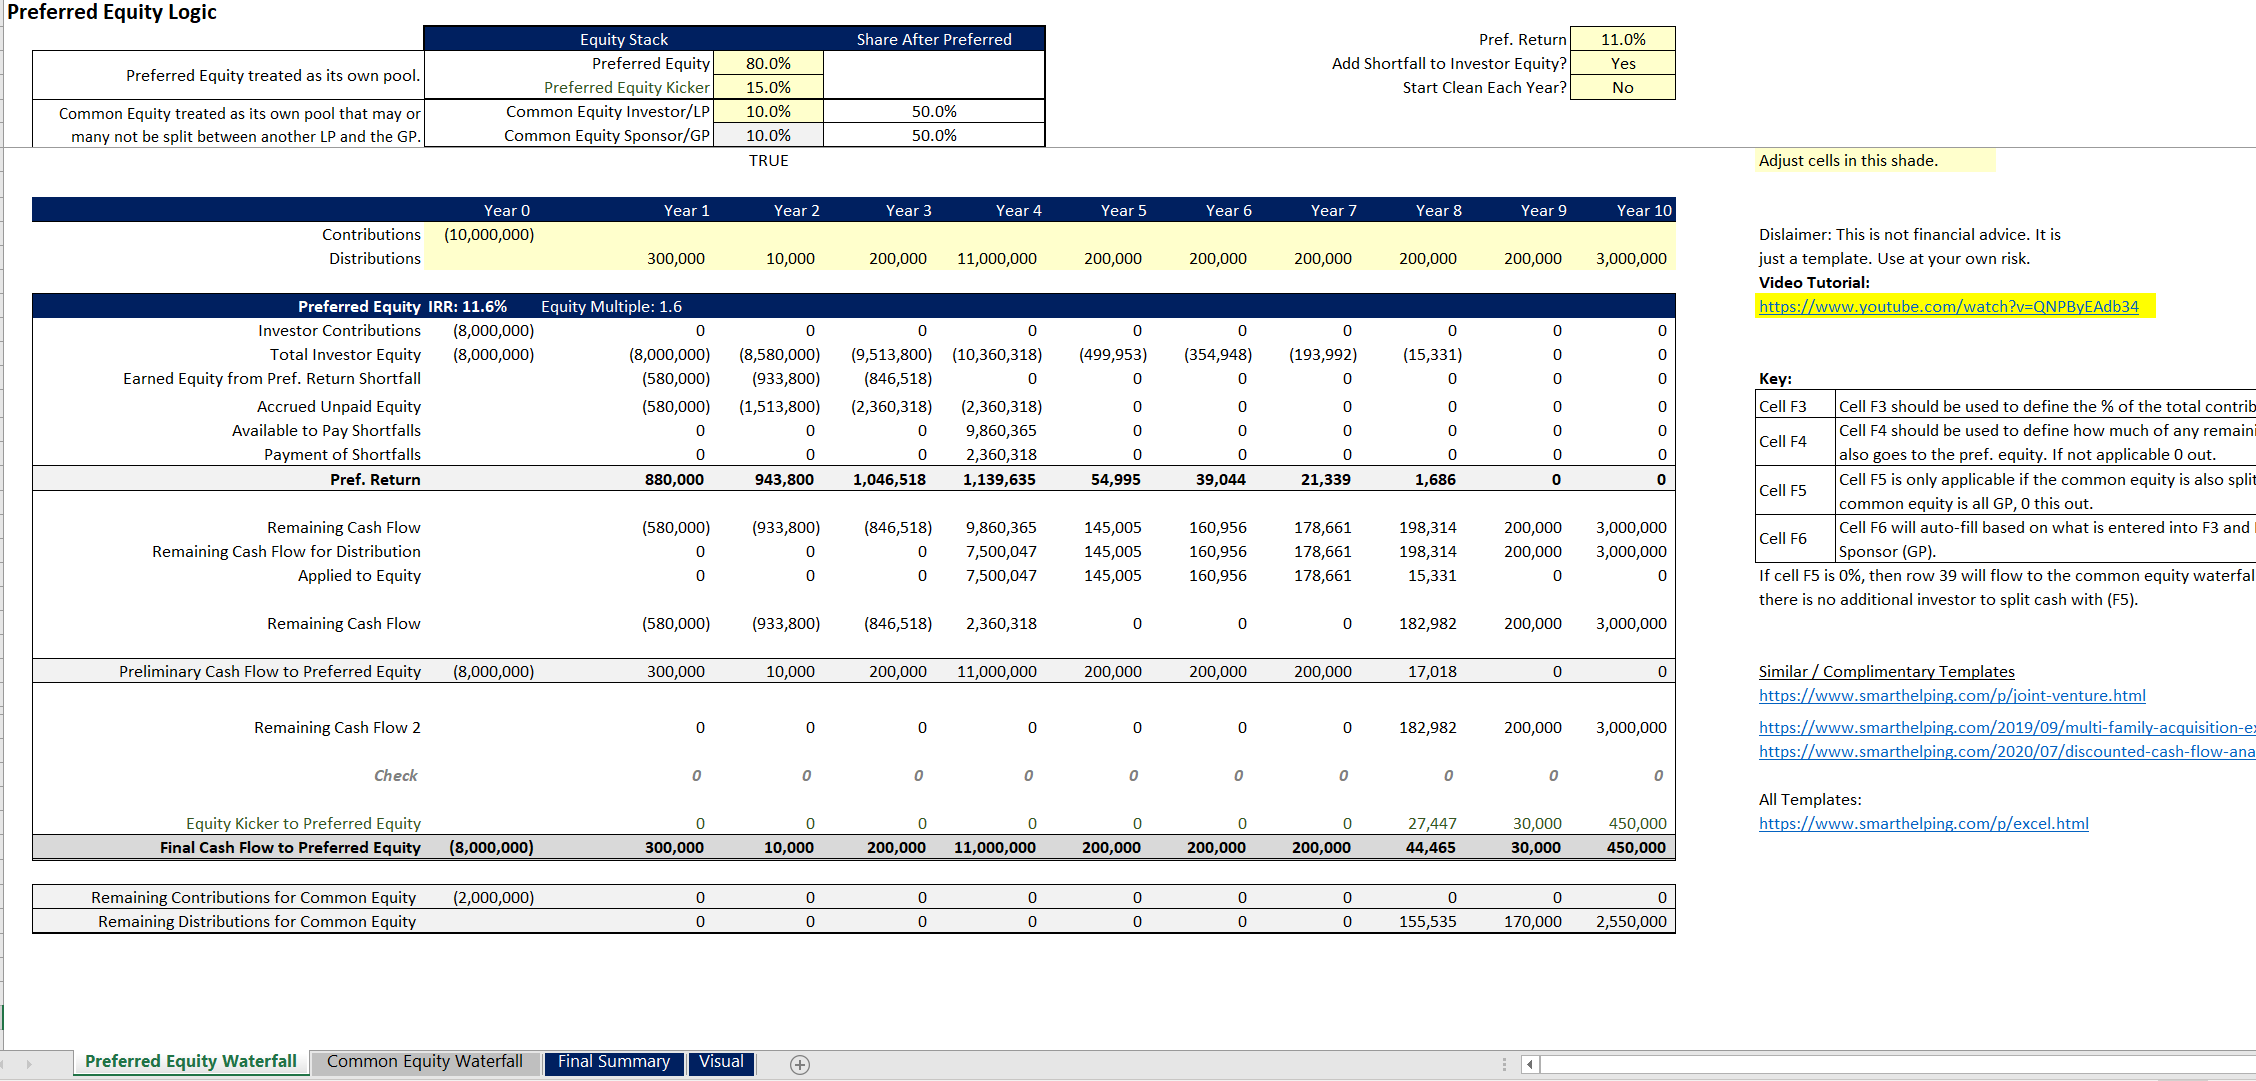Click the sheet tab scroll-left arrow
Image resolution: width=2256 pixels, height=1081 pixels.
coord(3,1064)
